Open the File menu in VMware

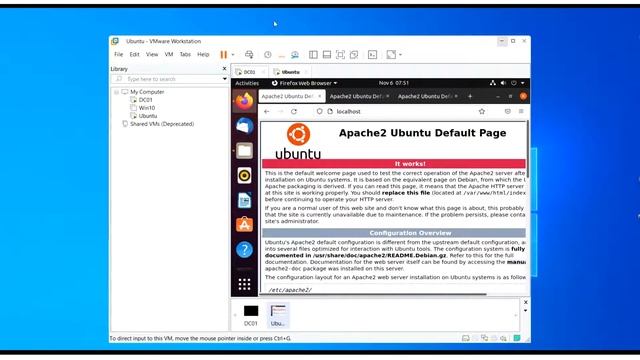point(118,54)
